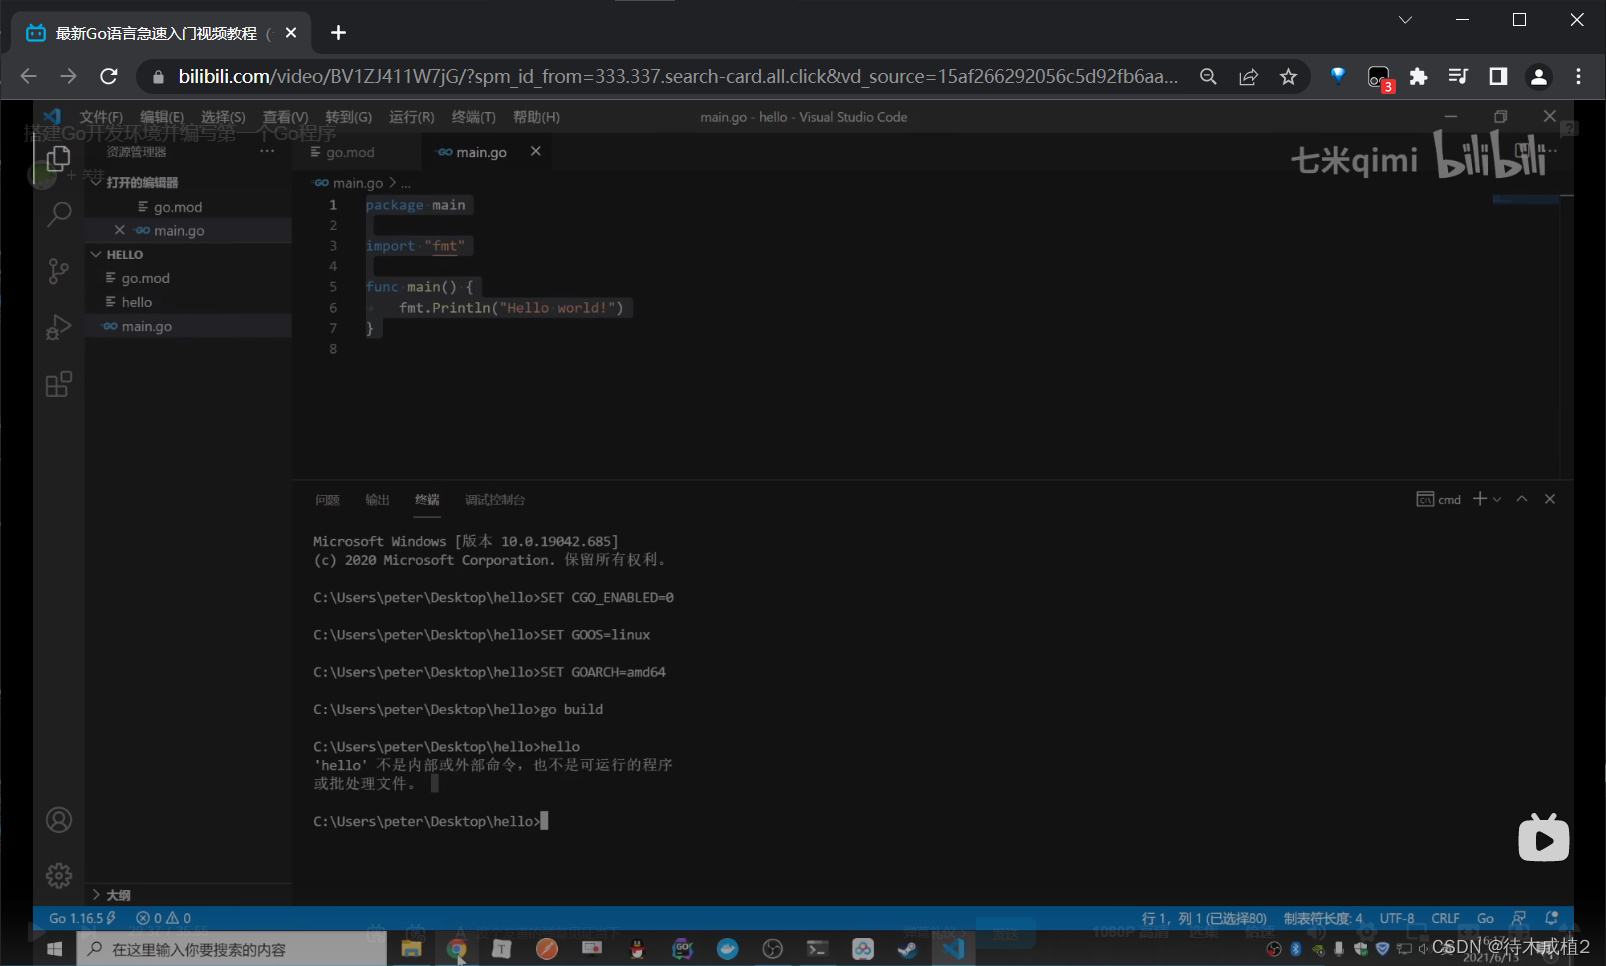Click the blue diamond extension icon
This screenshot has height=966, width=1606.
pyautogui.click(x=1338, y=75)
